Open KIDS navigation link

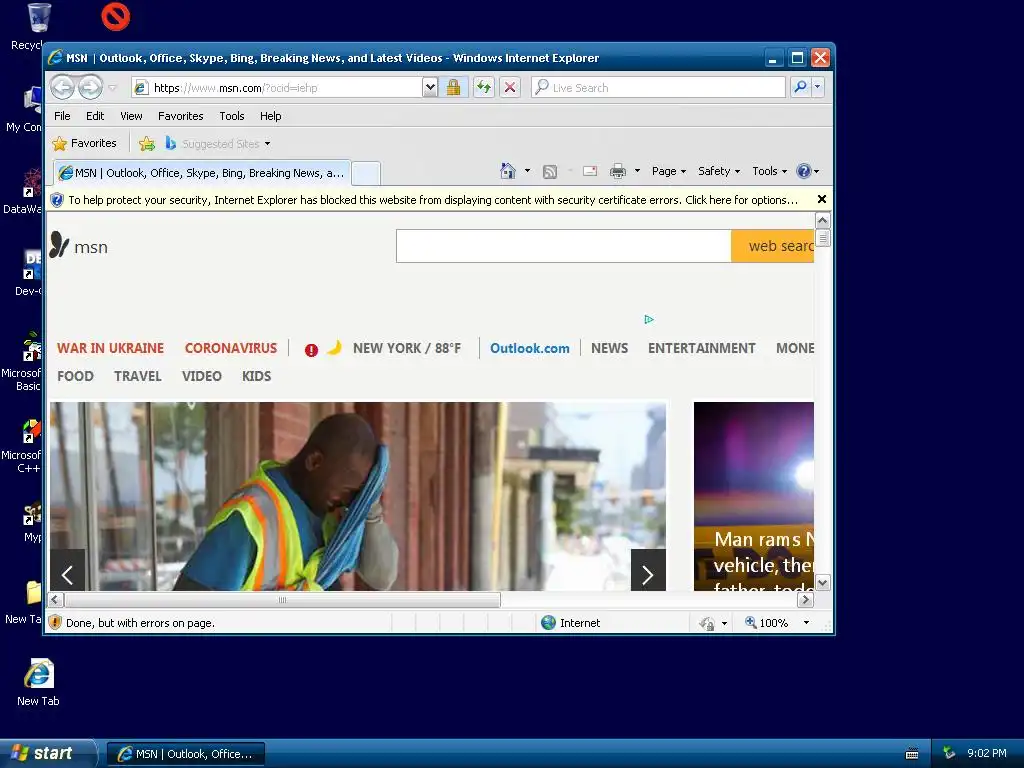tap(256, 376)
